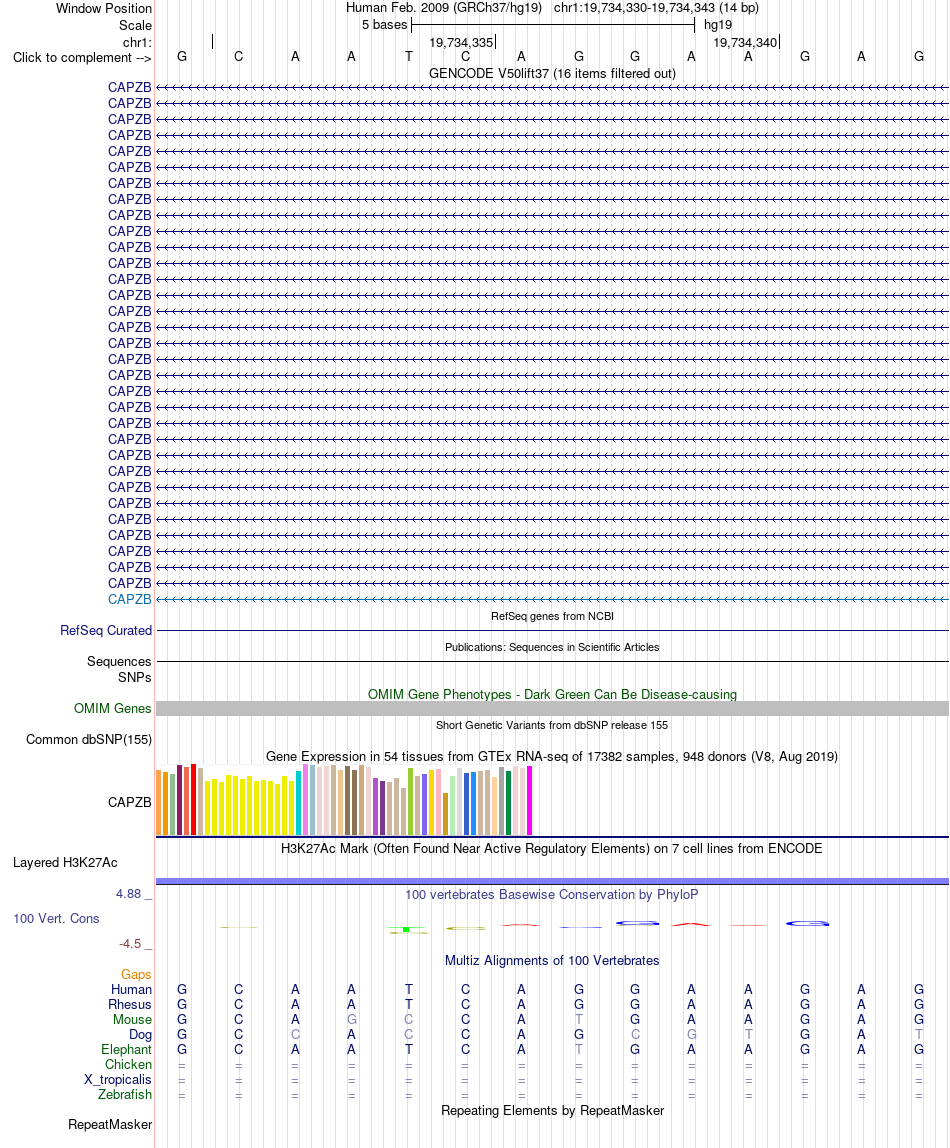Open 'RefSeq genes from NCBI' track title

point(552,616)
